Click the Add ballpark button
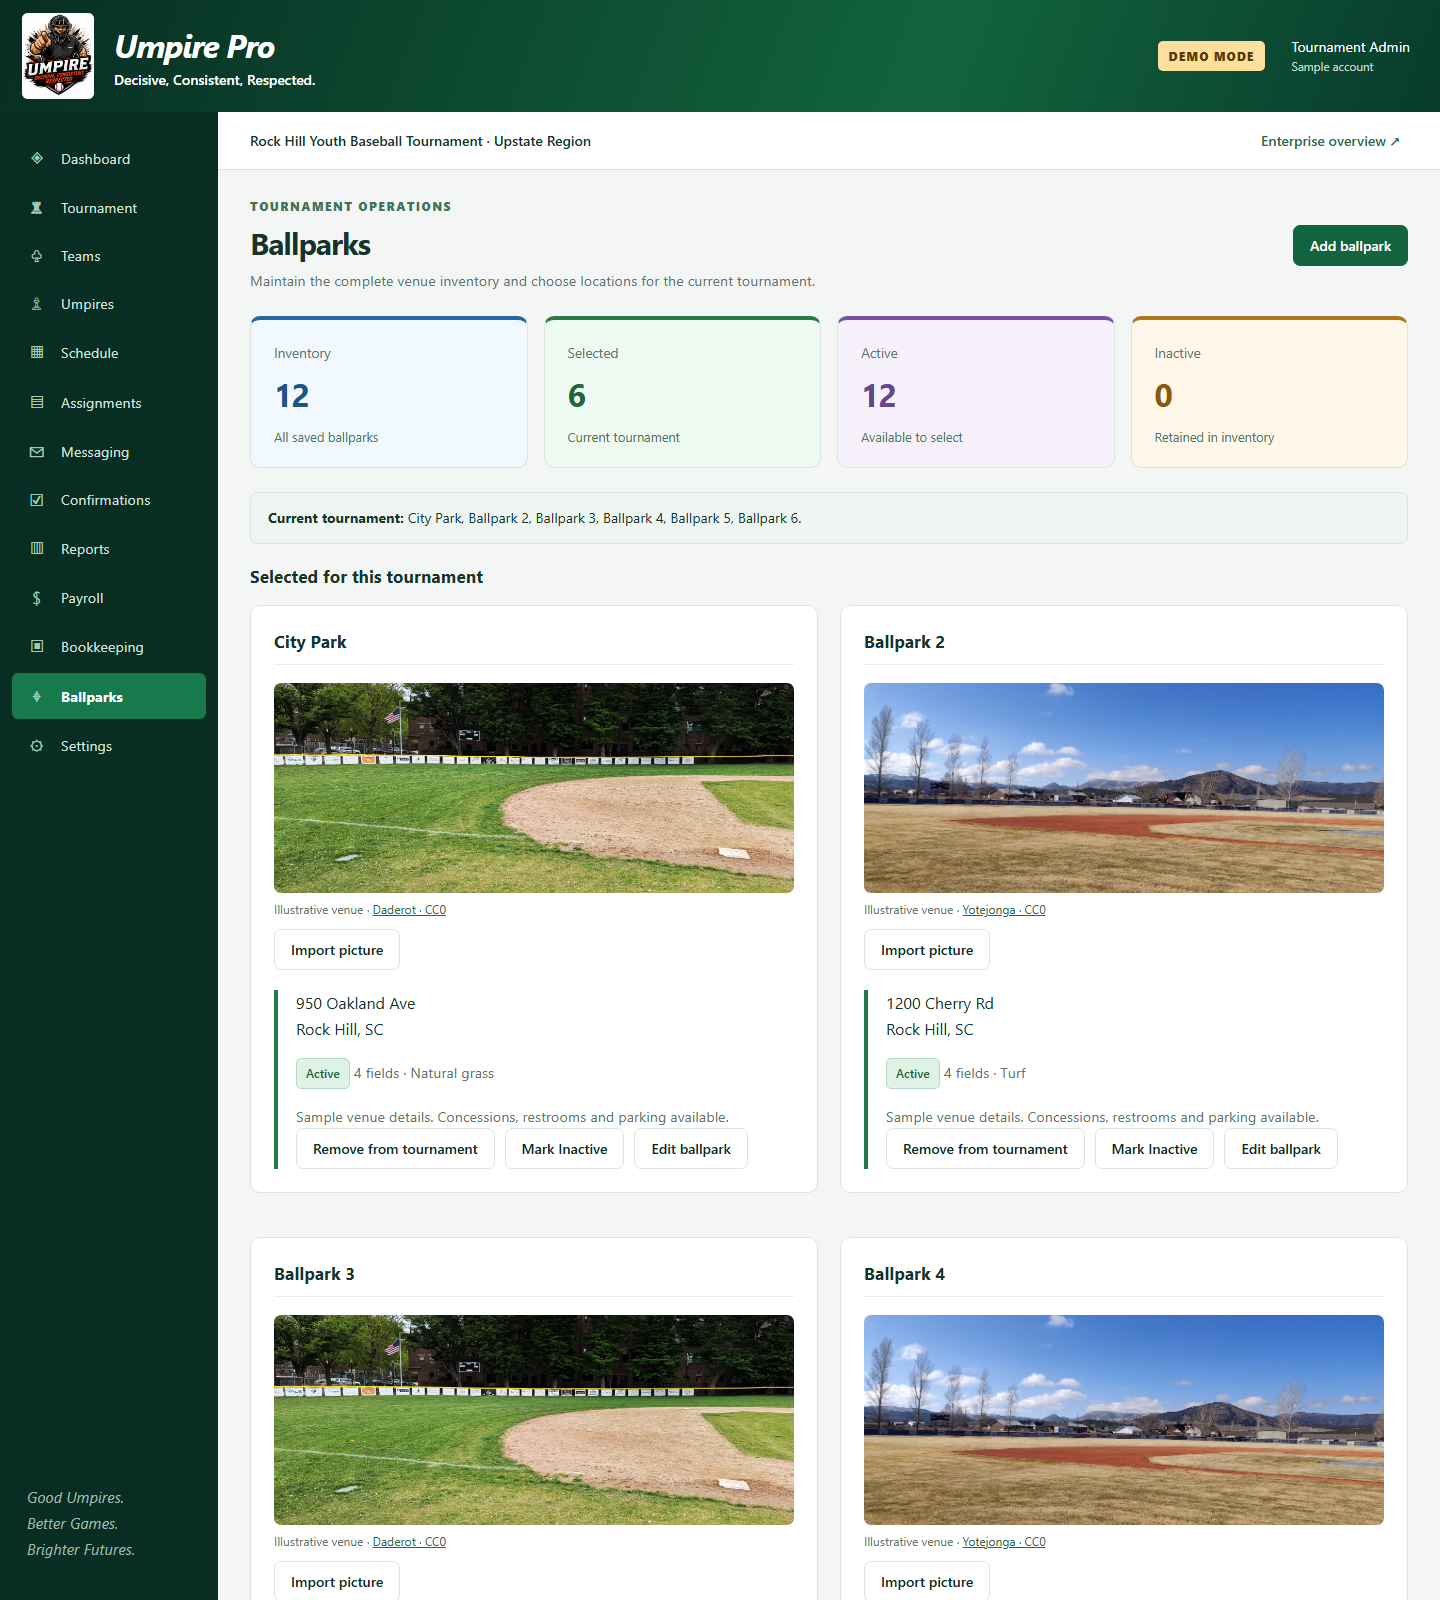1440x1600 pixels. click(x=1350, y=246)
